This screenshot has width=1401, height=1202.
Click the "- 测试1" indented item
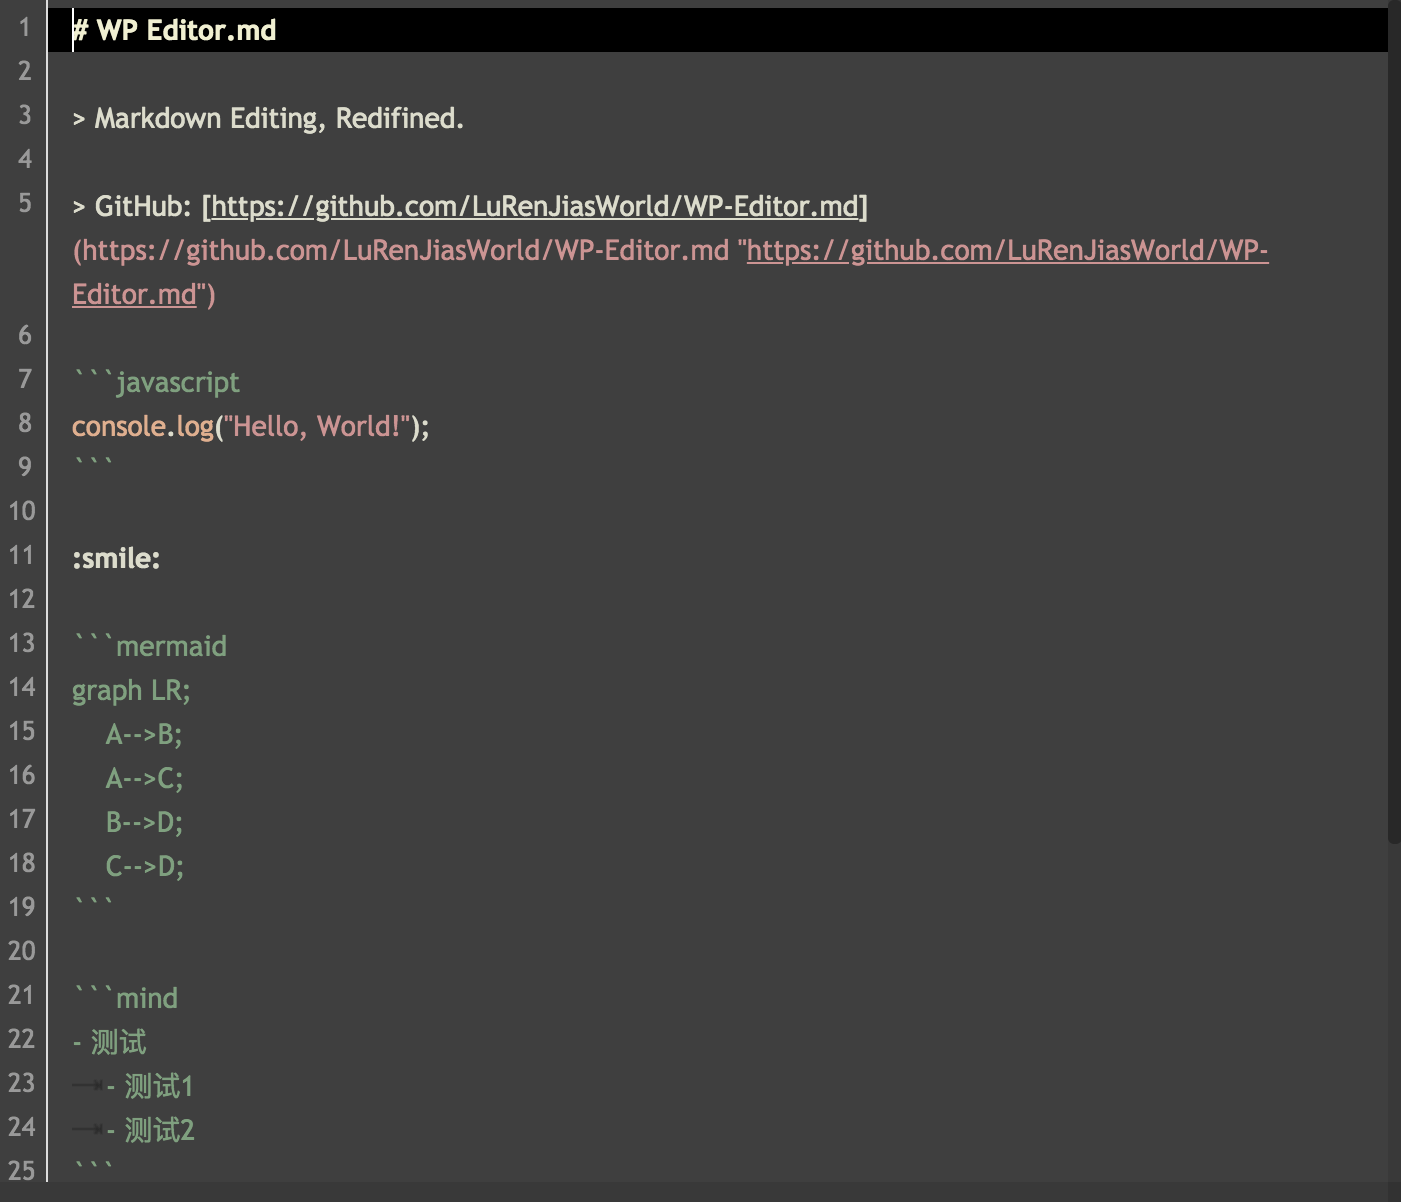pyautogui.click(x=150, y=1087)
